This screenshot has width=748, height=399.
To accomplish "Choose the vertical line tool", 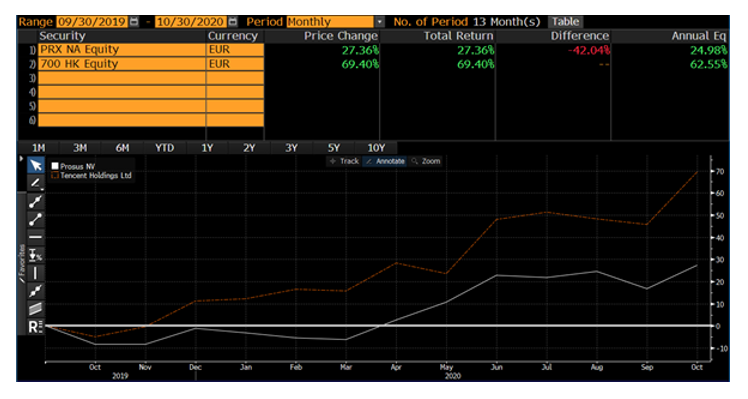I will [36, 273].
